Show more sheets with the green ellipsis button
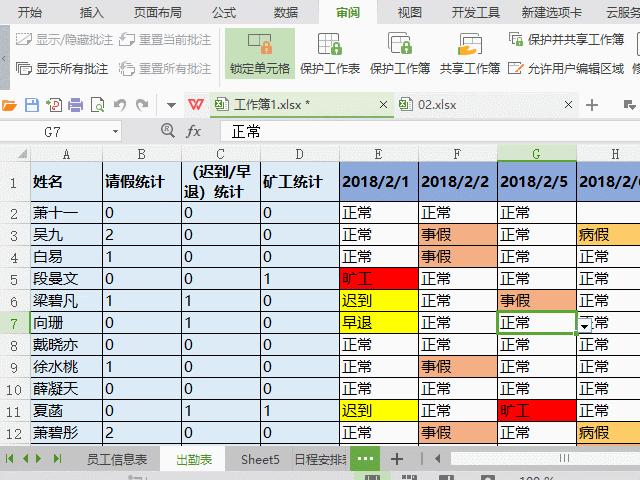 [365, 459]
